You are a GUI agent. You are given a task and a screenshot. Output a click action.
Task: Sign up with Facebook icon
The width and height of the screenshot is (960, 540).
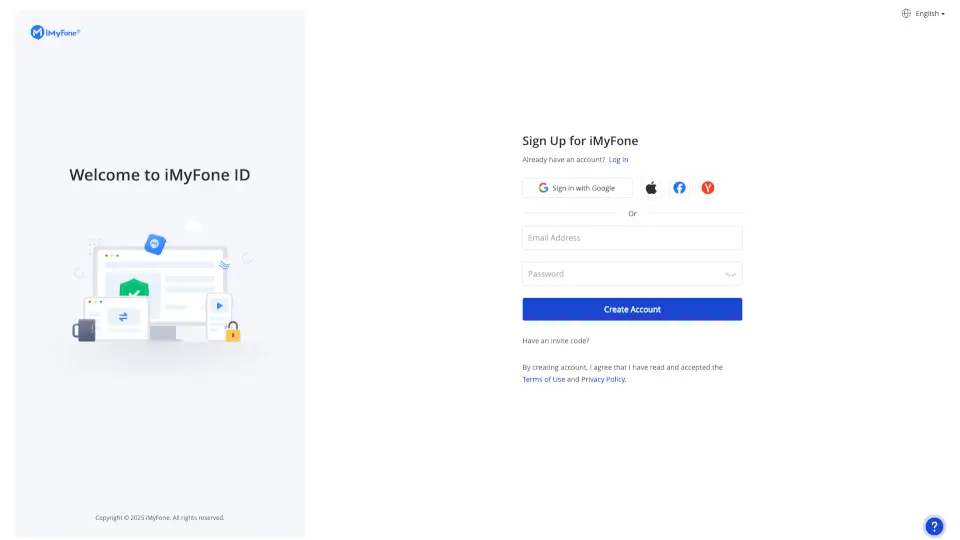pos(679,188)
